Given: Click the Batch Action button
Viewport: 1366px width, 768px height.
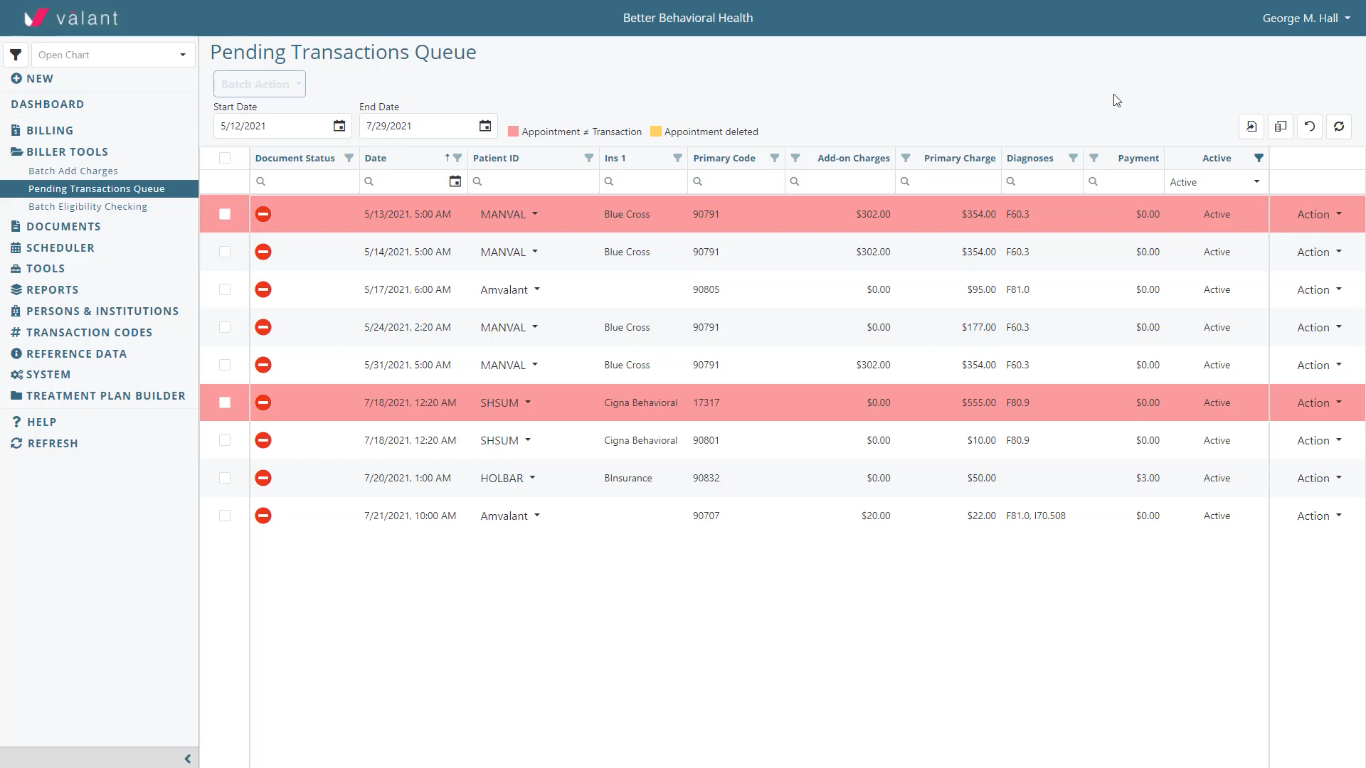Looking at the screenshot, I should [259, 84].
